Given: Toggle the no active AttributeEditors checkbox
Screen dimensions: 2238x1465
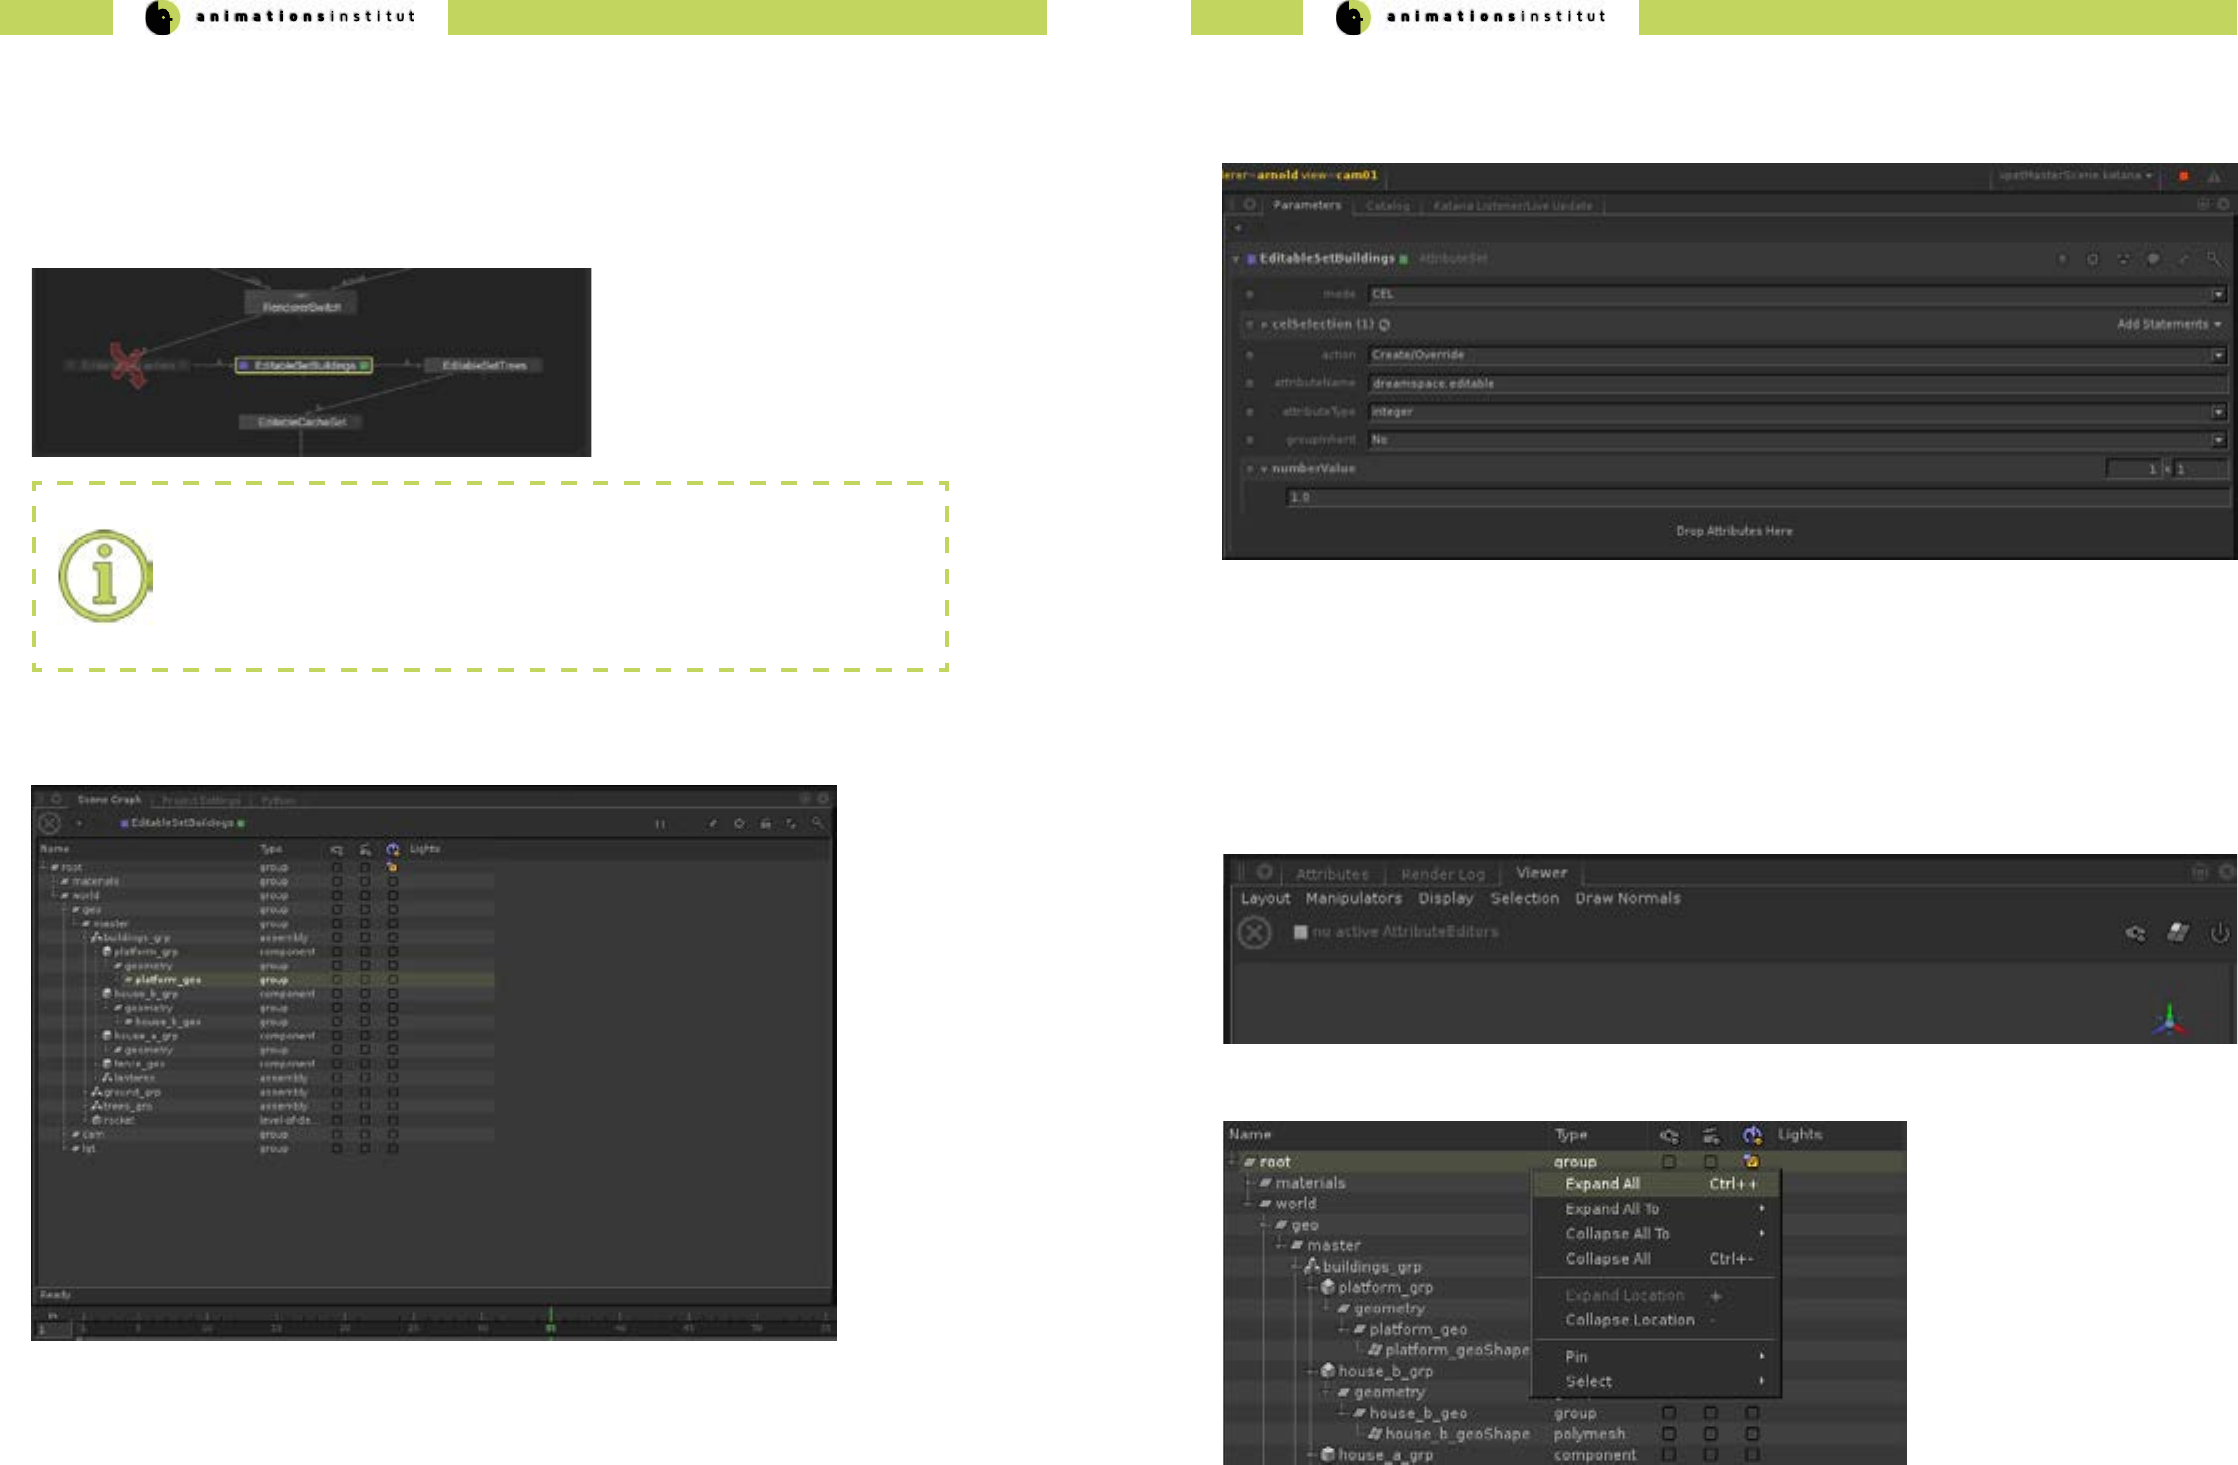Looking at the screenshot, I should (1300, 932).
